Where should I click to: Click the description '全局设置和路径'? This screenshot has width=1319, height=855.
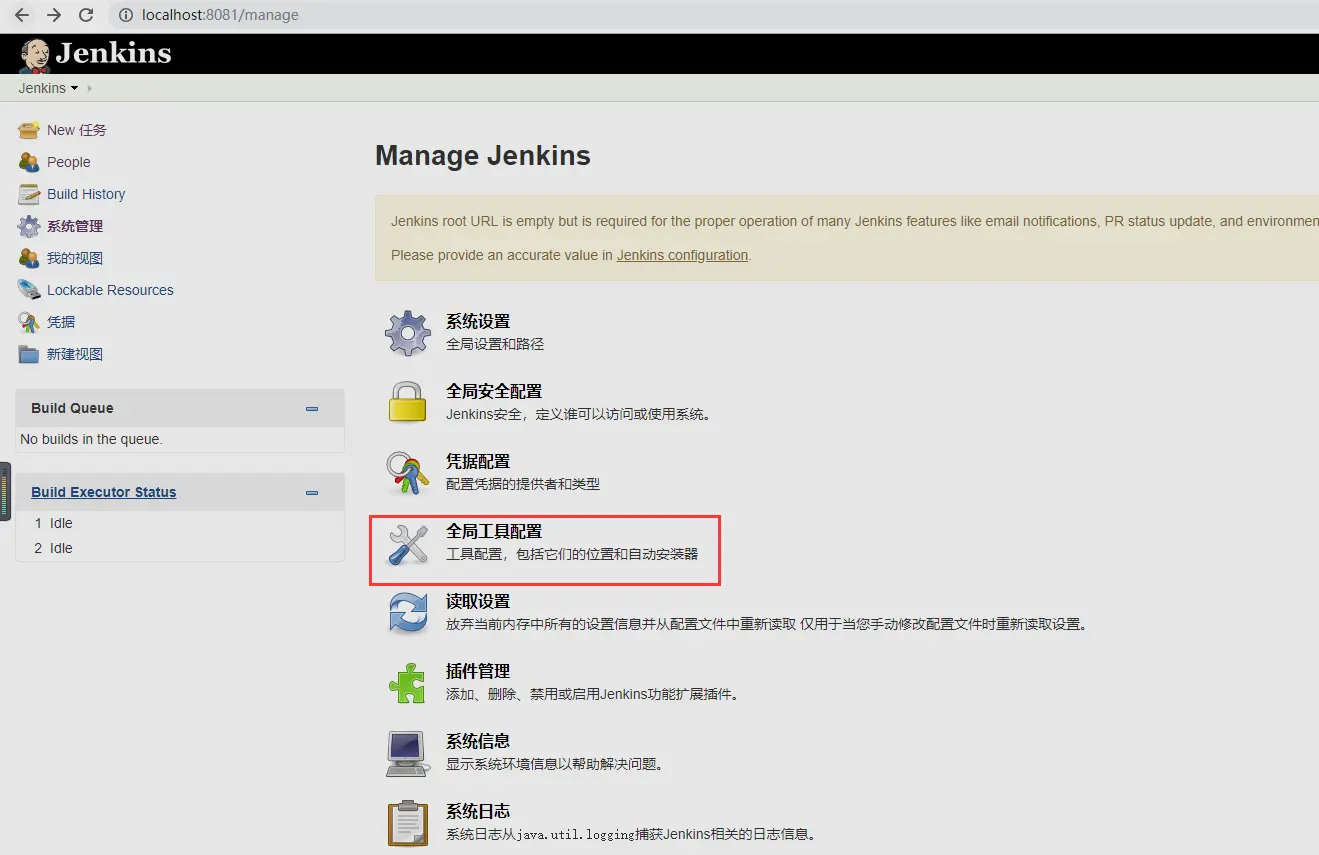[495, 344]
